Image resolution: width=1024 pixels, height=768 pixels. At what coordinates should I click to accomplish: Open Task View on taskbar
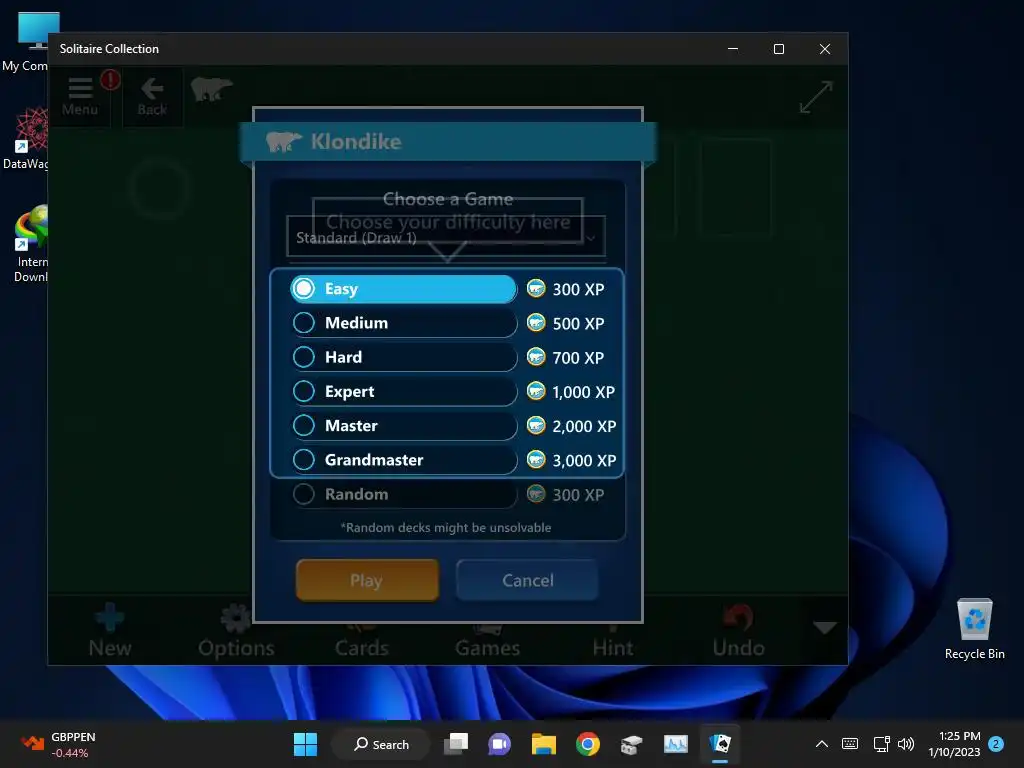456,744
